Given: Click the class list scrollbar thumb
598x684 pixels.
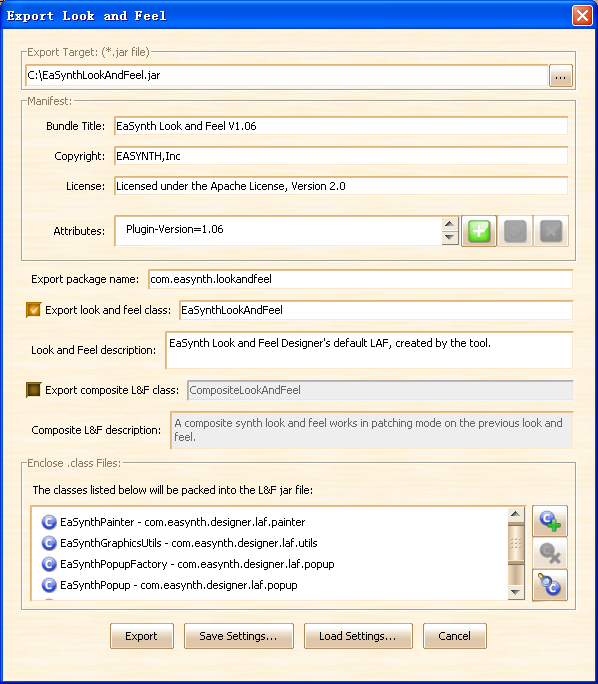Looking at the screenshot, I should click(516, 543).
